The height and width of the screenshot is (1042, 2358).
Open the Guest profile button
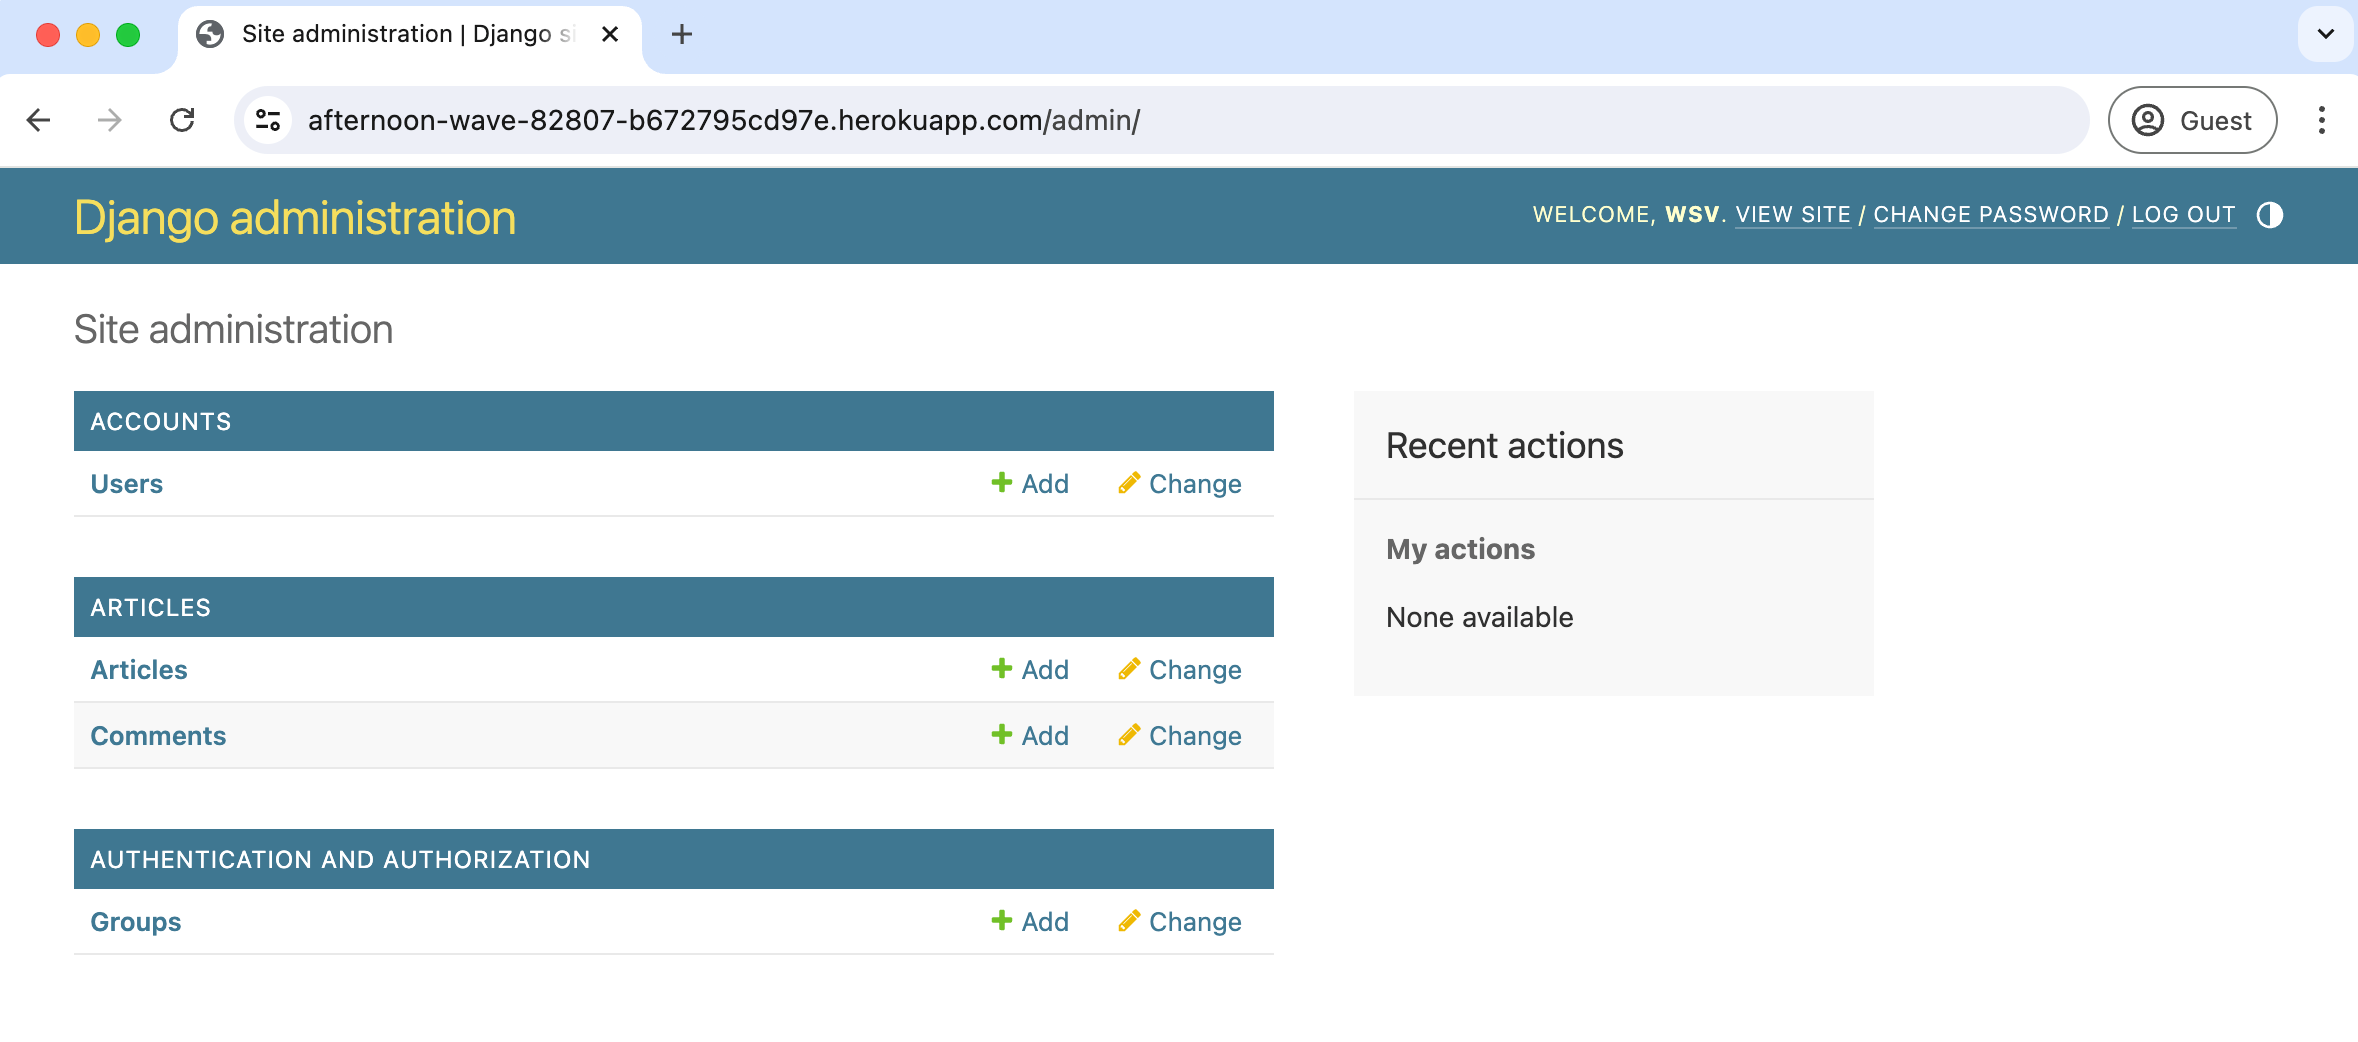click(2192, 120)
